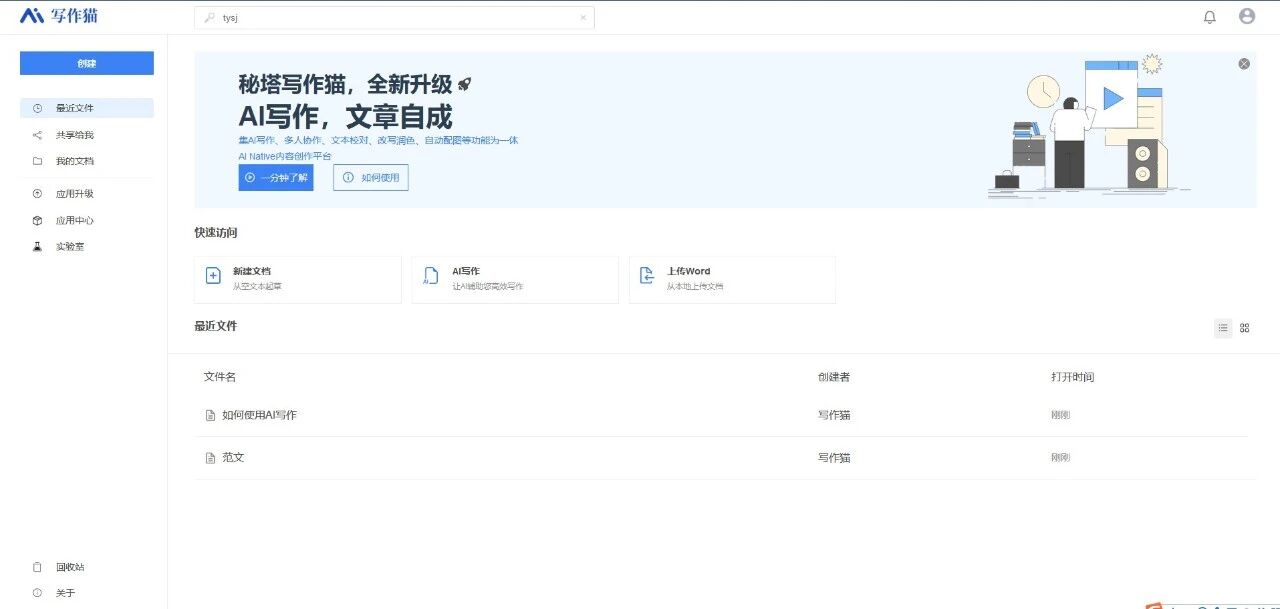The width and height of the screenshot is (1280, 609).
Task: Click the upload Word file icon
Action: click(x=647, y=276)
